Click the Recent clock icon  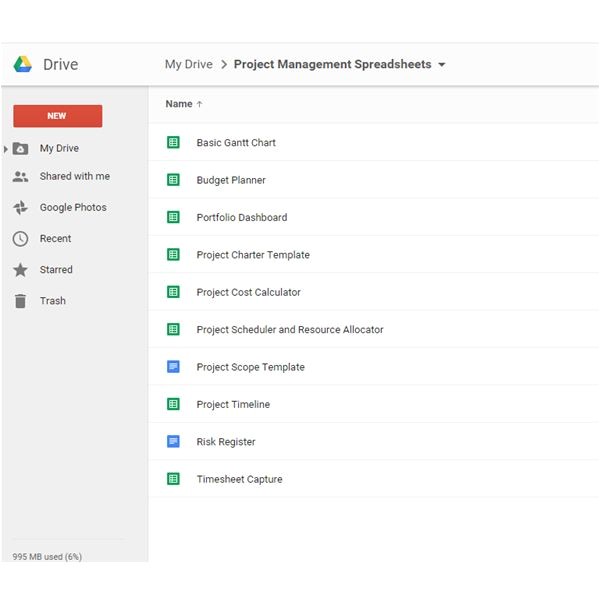tap(20, 239)
